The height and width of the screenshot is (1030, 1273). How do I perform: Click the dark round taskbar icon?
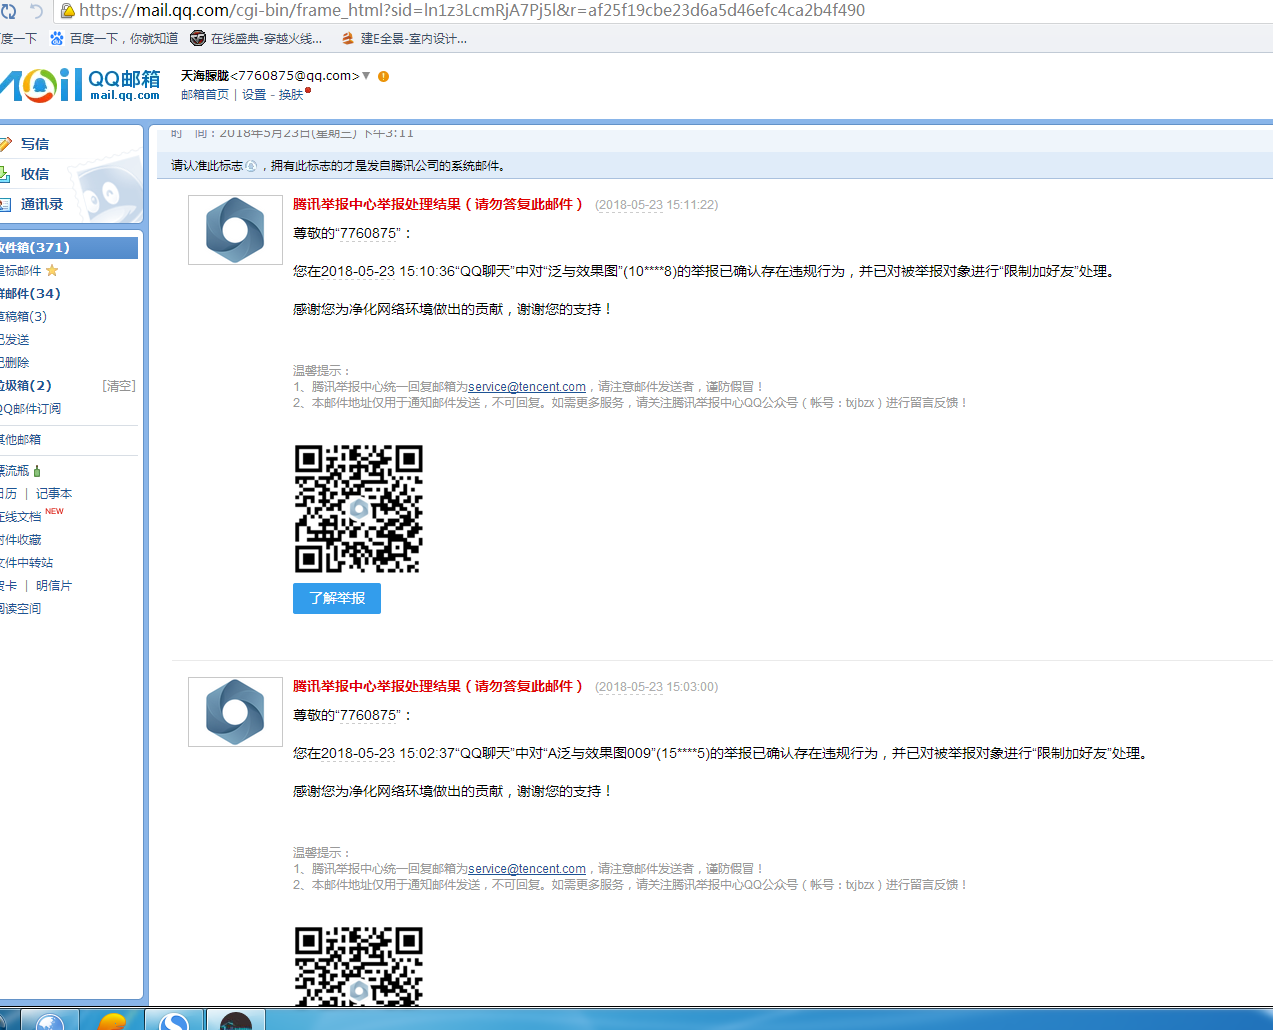click(236, 1021)
